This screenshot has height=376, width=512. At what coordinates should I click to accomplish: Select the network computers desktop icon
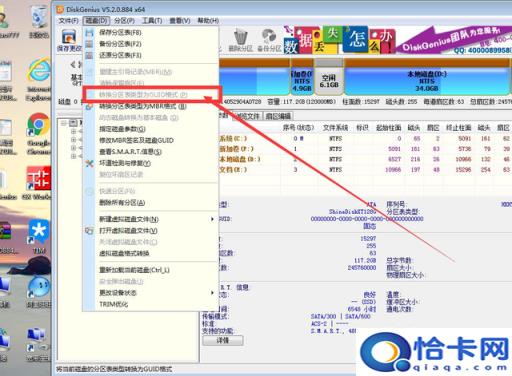[x=38, y=344]
